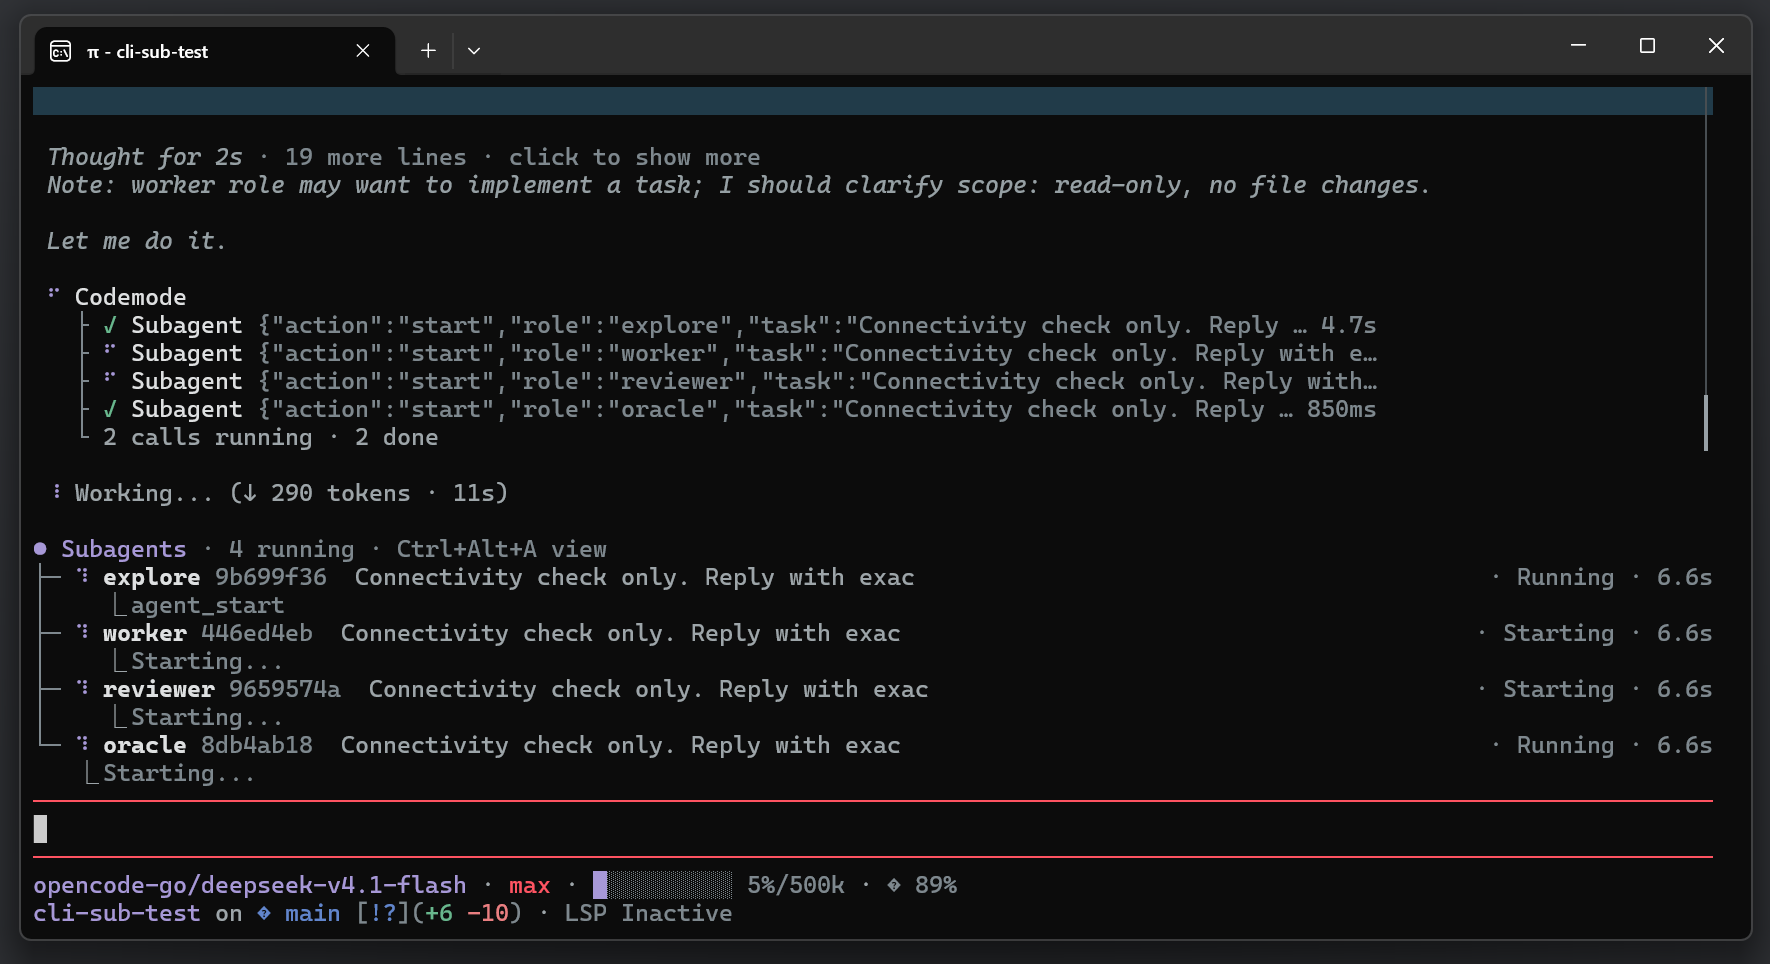Click the terminal icon on the tab
Screen dimensions: 1770x964
pos(61,51)
